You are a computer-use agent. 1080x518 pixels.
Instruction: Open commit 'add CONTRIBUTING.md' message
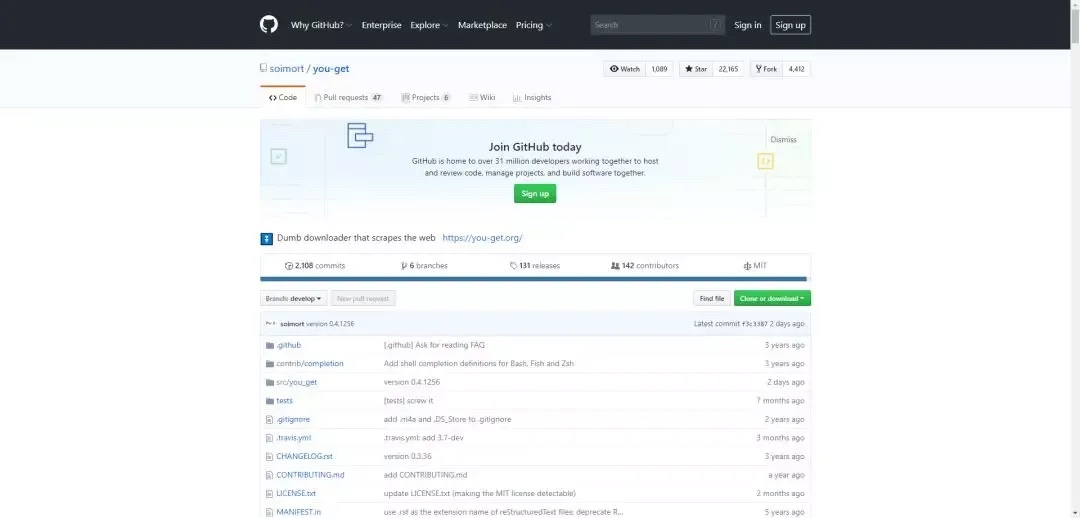click(x=425, y=475)
